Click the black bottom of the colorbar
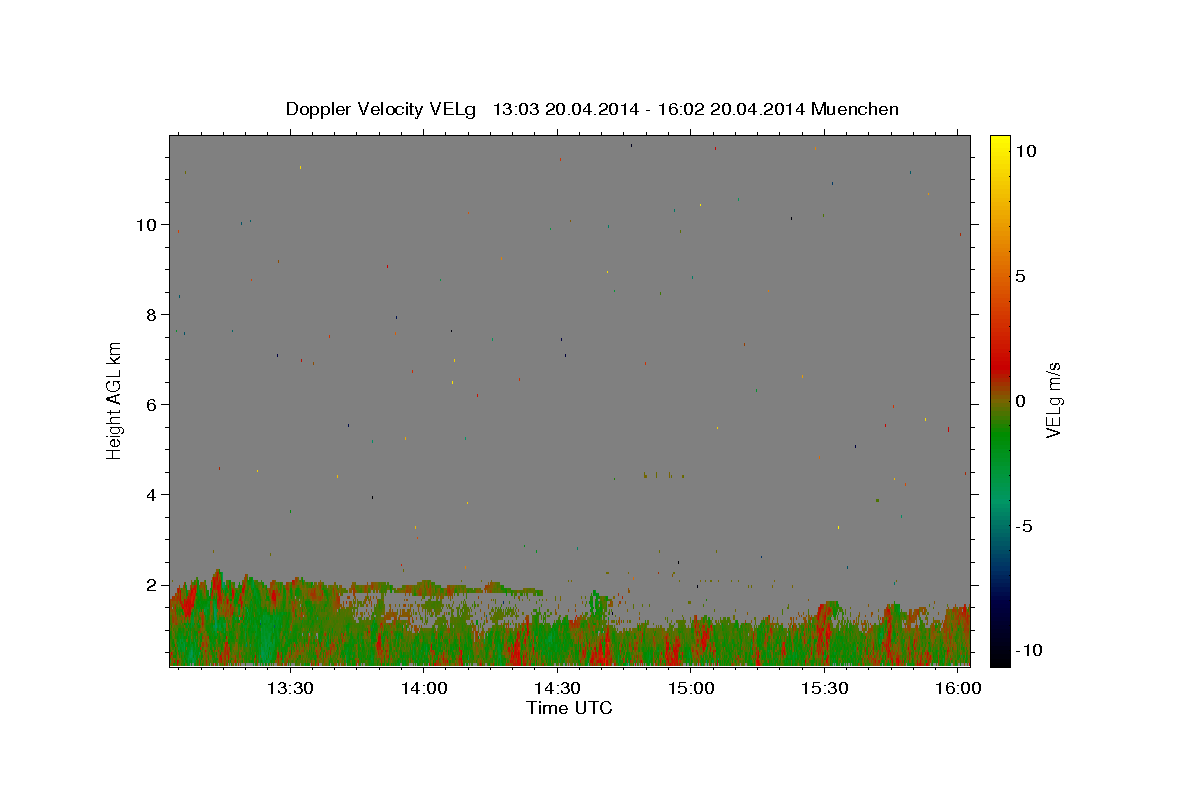This screenshot has height=800, width=1200. point(999,659)
